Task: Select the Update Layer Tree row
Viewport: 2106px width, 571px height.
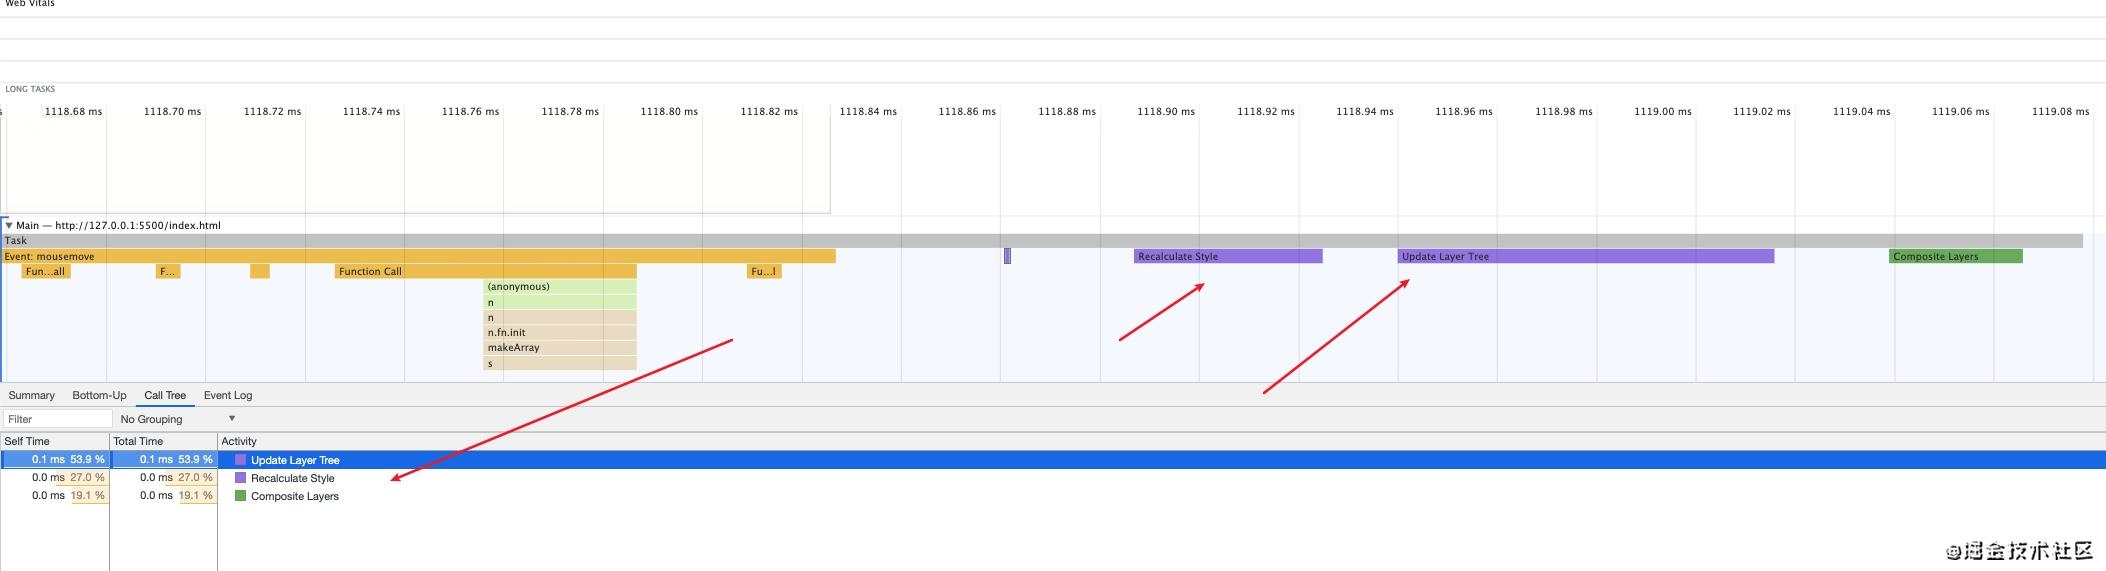Action: [x=1053, y=460]
